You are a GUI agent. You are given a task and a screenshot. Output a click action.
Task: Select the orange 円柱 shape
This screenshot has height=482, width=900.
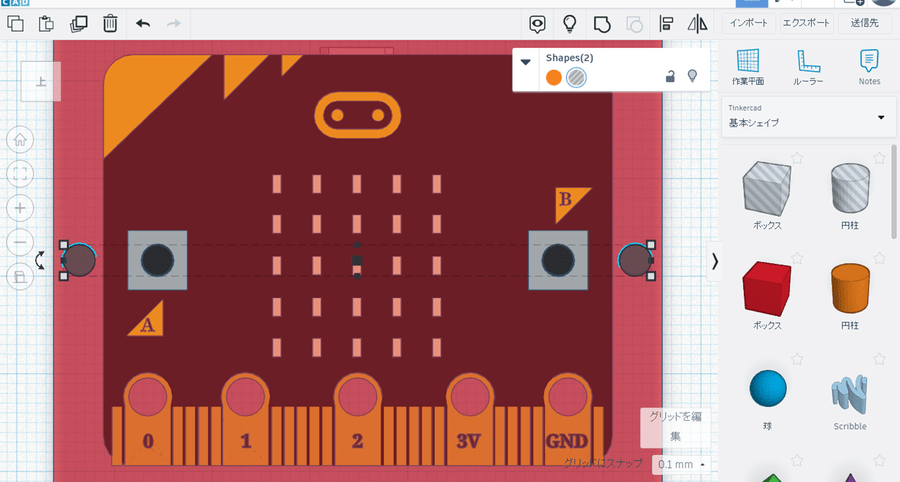(x=850, y=288)
